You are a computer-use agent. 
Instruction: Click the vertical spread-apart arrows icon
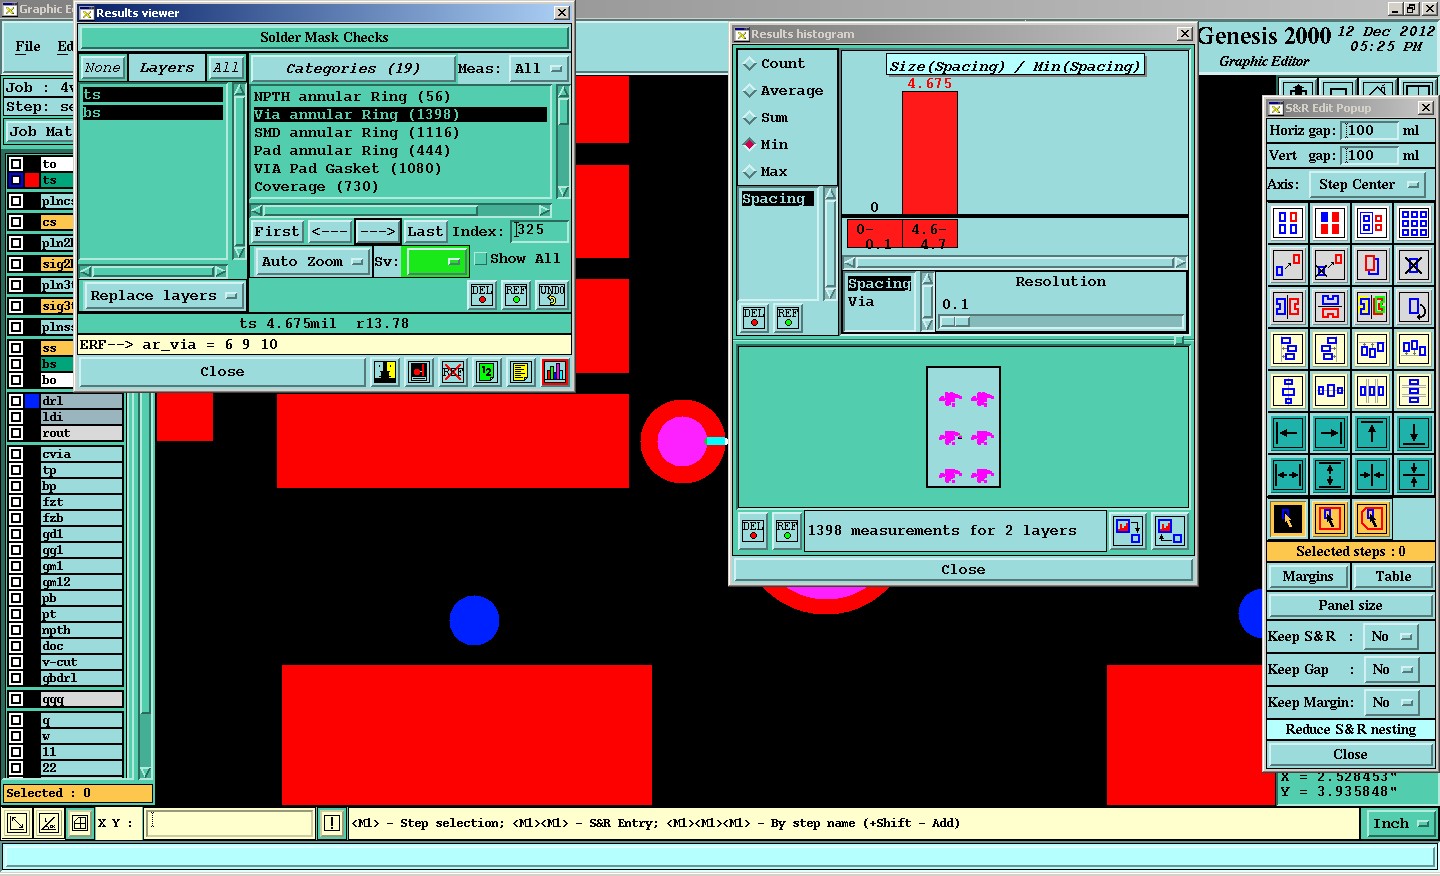[x=1330, y=475]
